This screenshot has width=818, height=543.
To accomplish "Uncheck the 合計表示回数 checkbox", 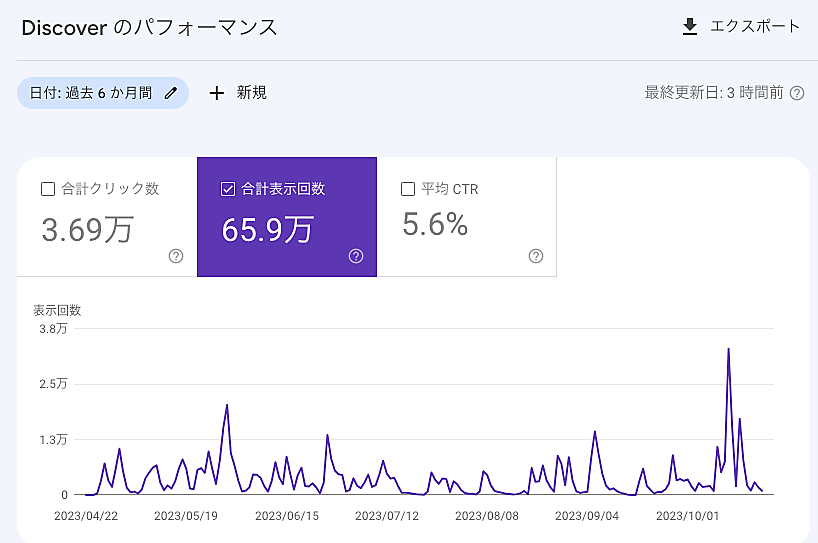I will [227, 189].
